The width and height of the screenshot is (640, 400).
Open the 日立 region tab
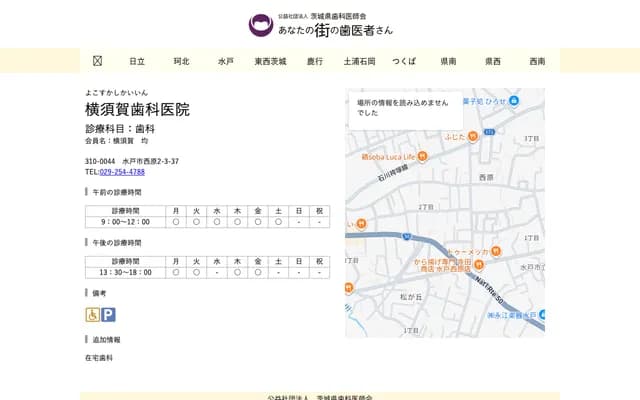(x=137, y=61)
